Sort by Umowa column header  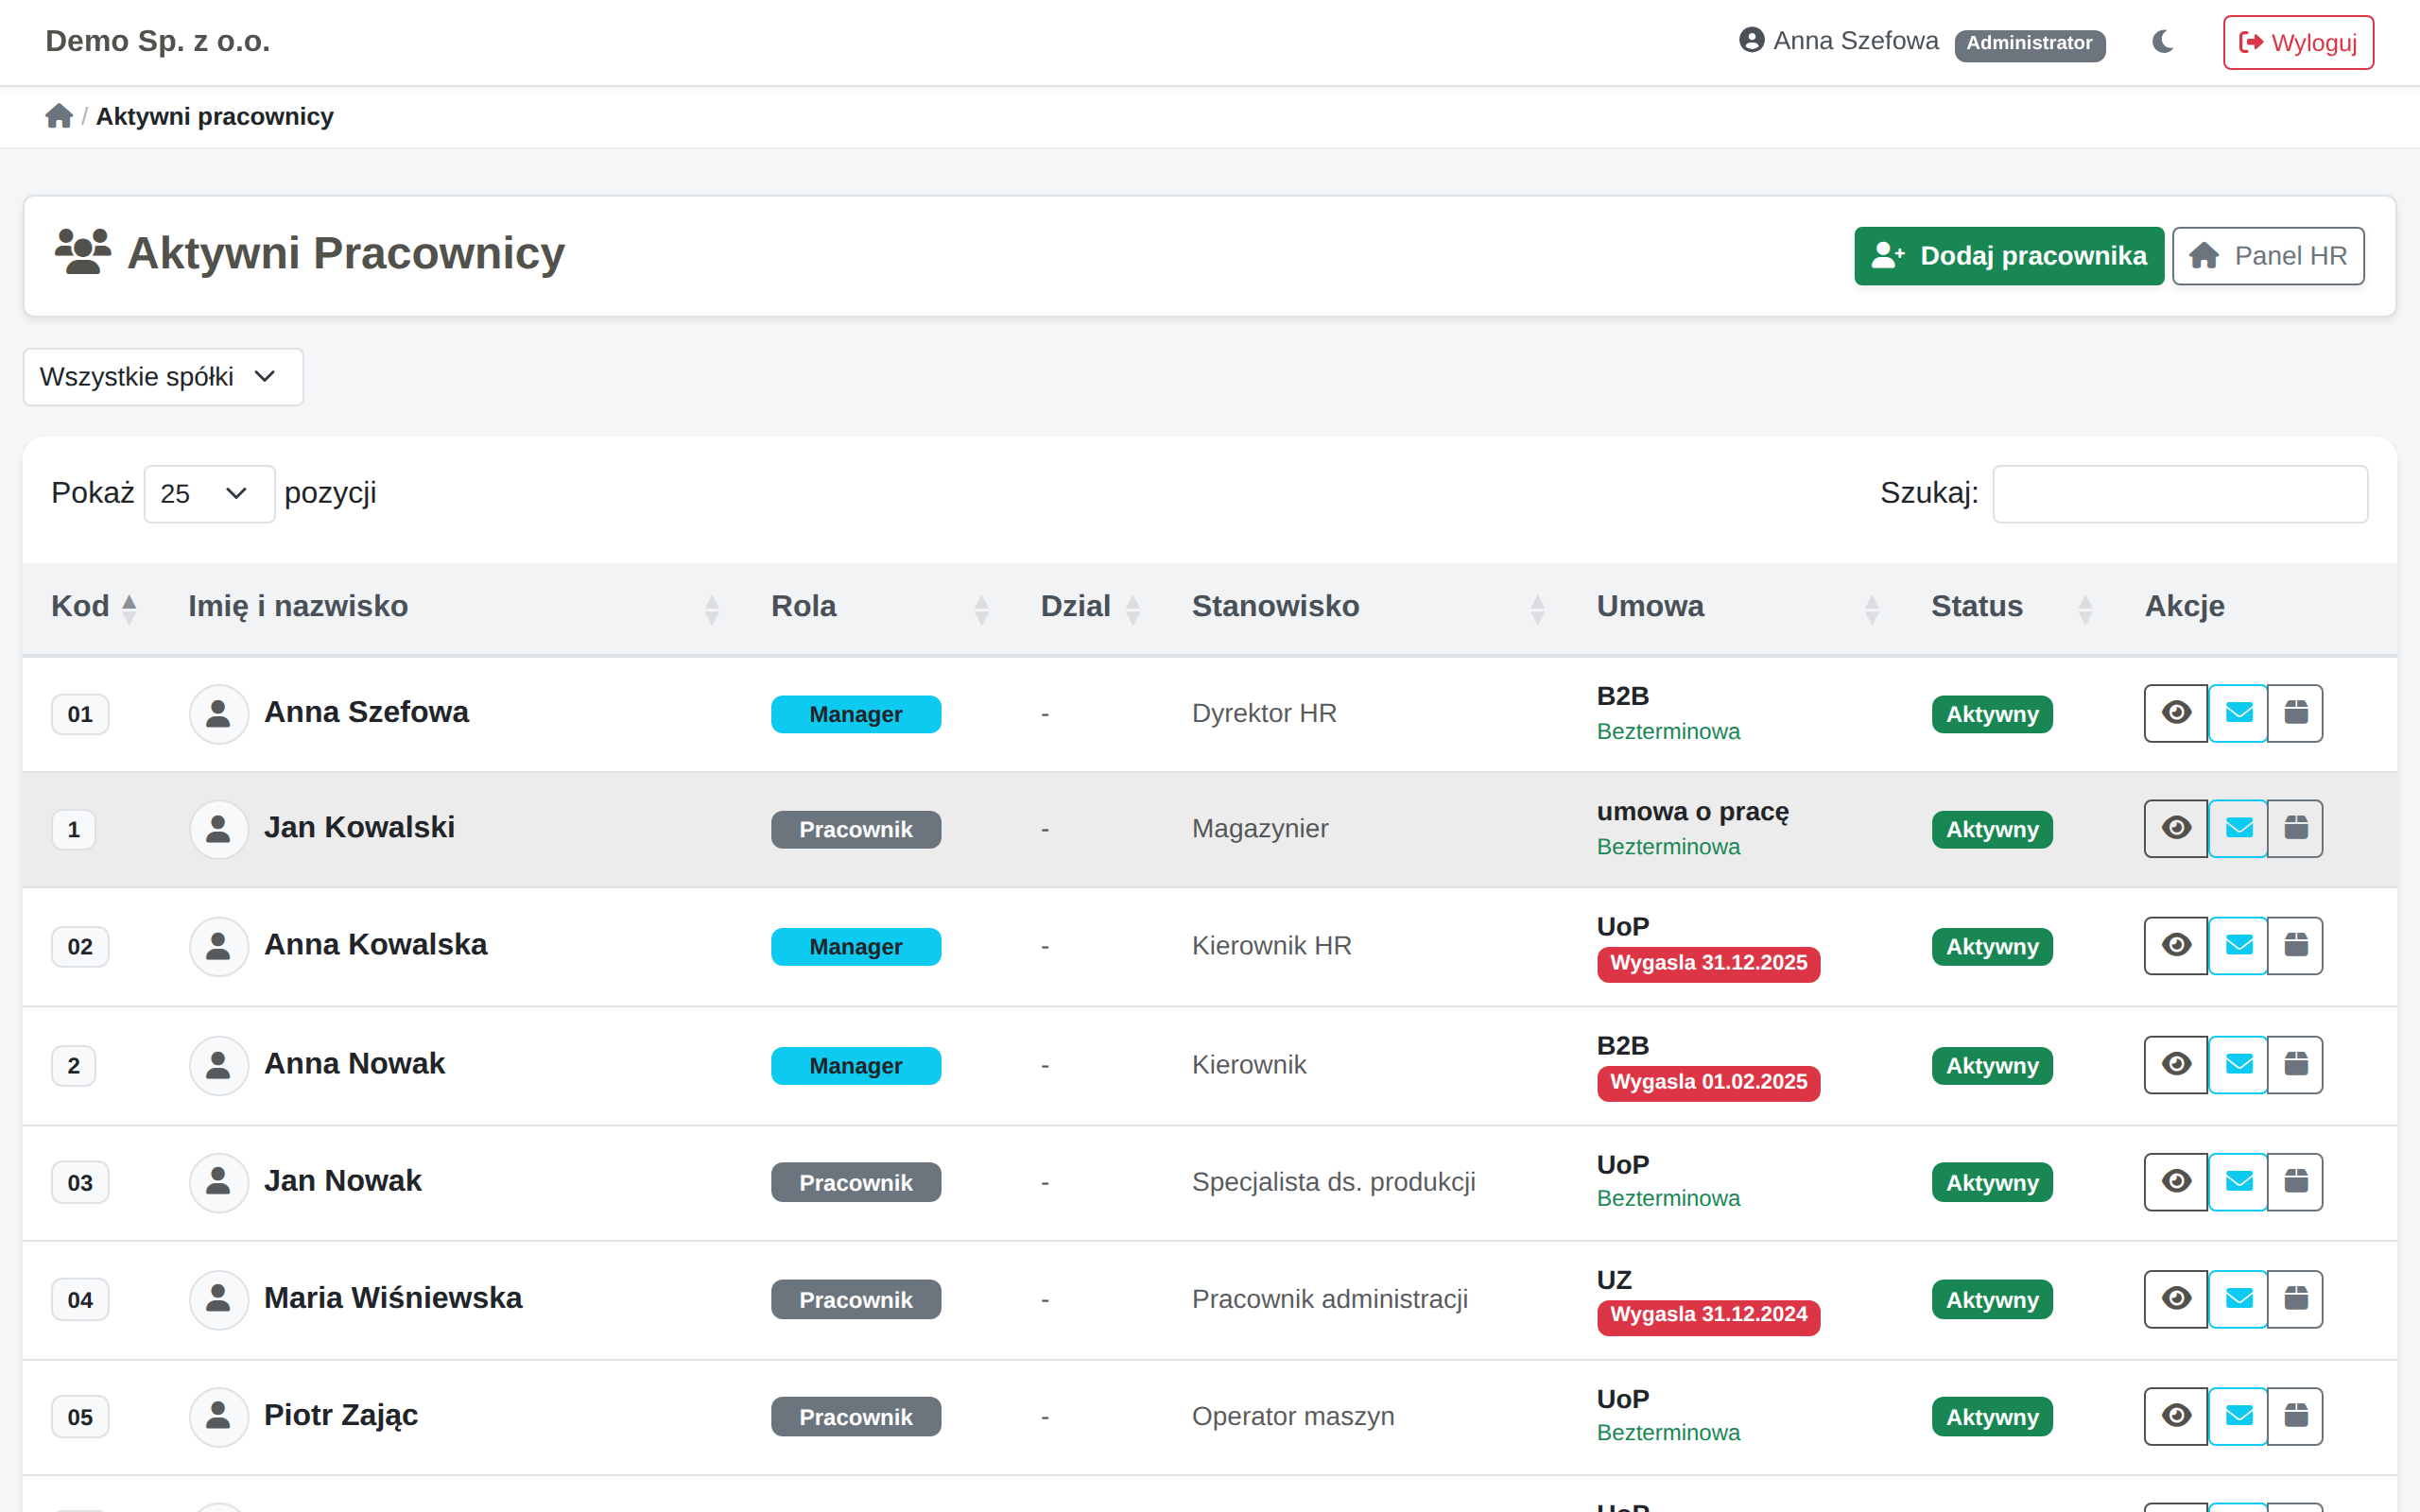click(x=1650, y=606)
